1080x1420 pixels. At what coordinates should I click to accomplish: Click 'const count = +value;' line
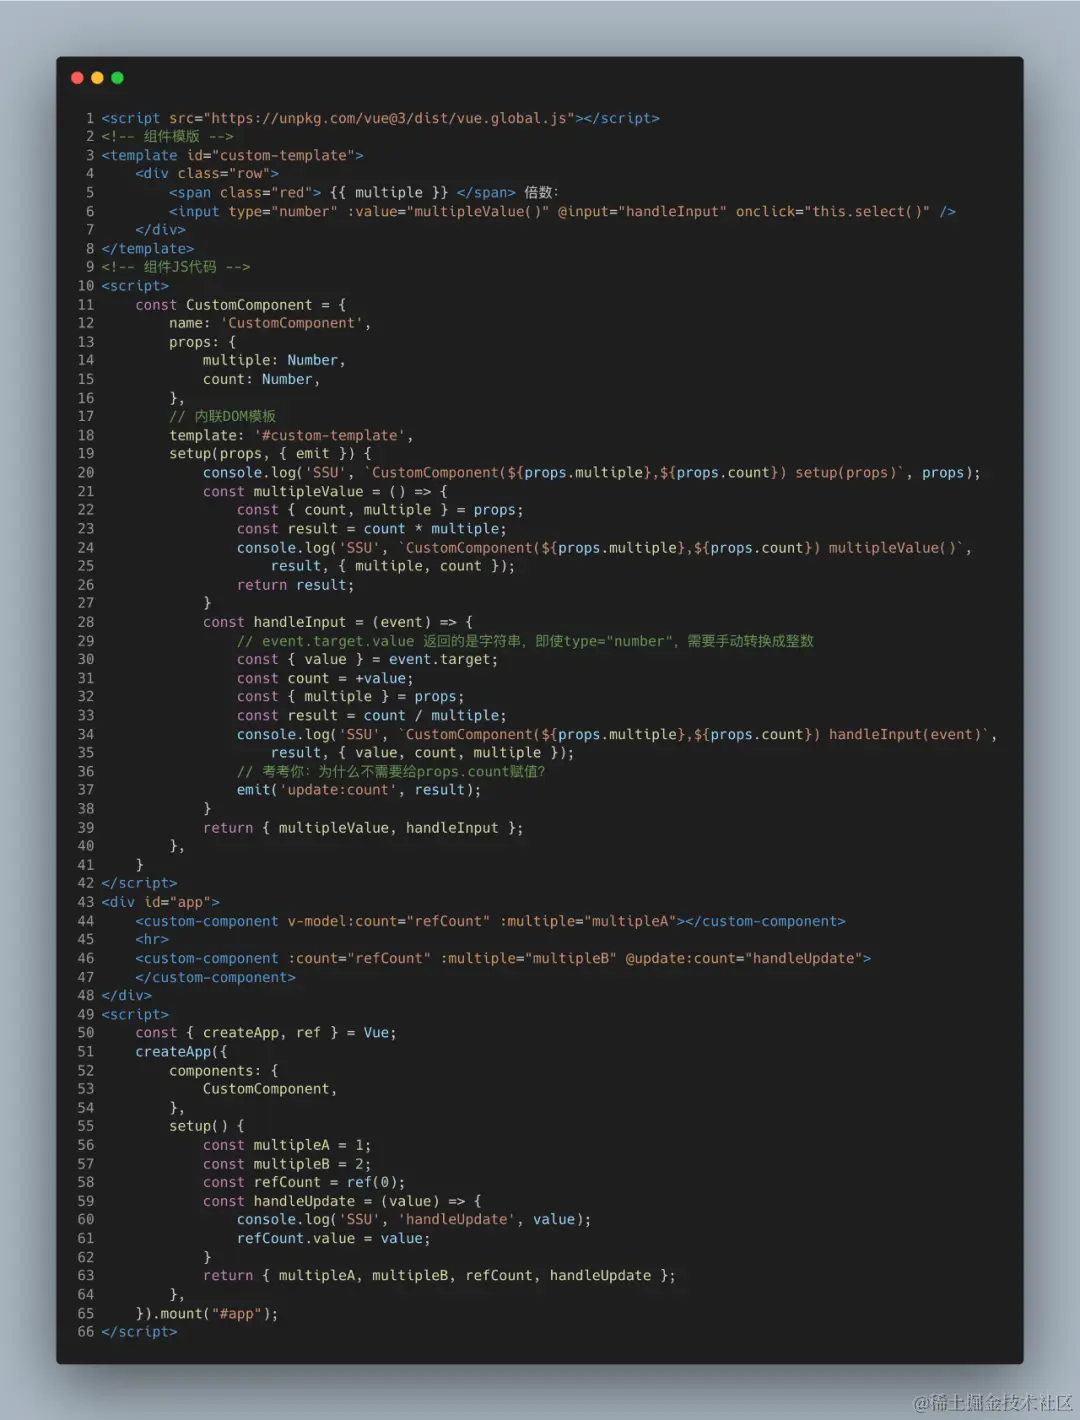[325, 679]
